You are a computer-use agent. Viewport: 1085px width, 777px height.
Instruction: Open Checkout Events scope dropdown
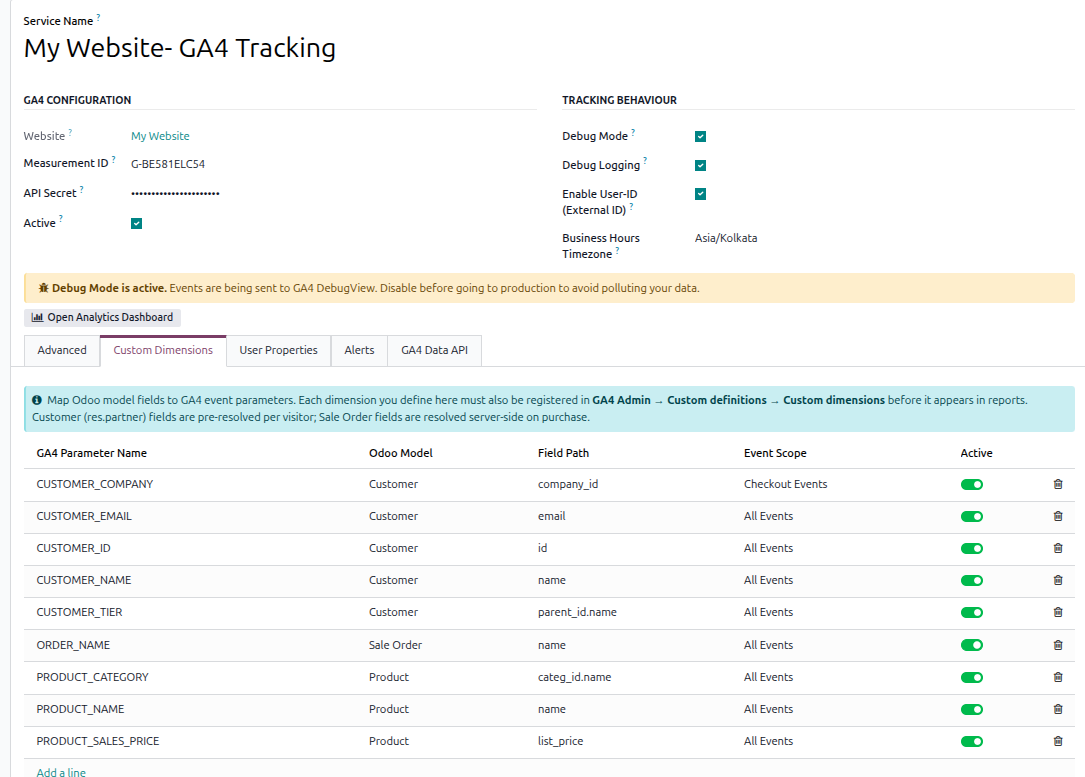785,484
